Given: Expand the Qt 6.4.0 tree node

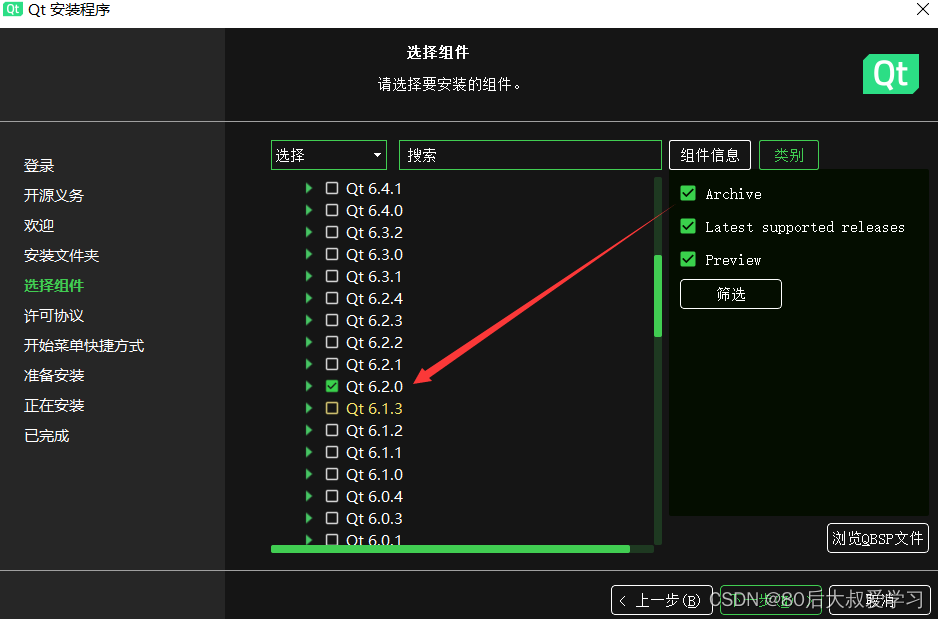Looking at the screenshot, I should click(x=307, y=210).
